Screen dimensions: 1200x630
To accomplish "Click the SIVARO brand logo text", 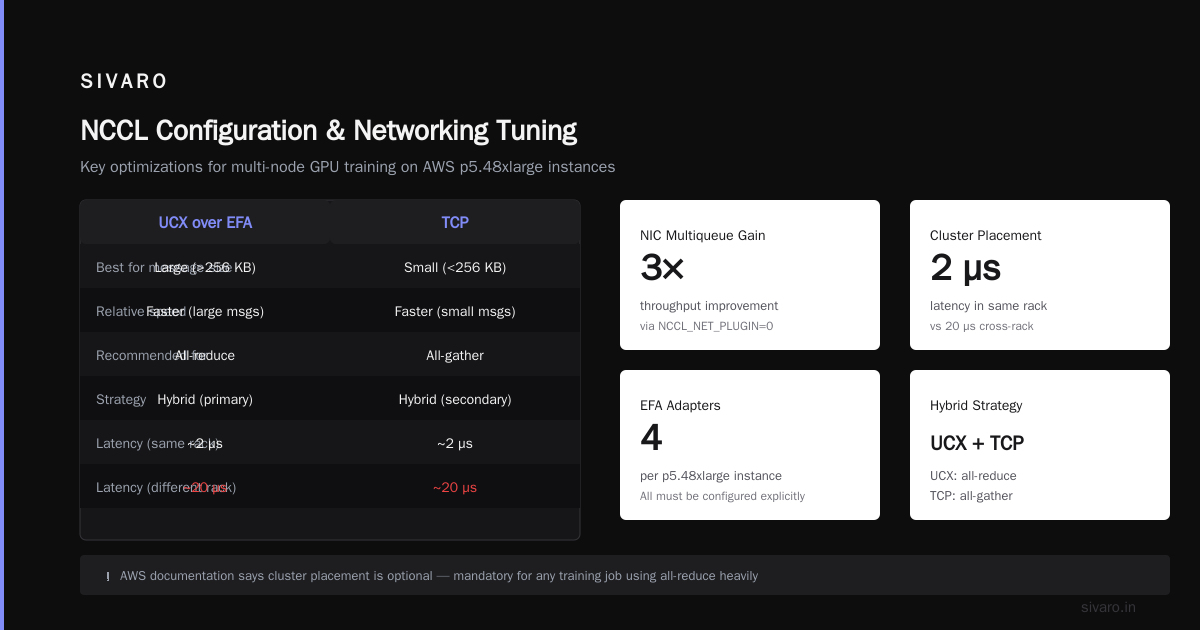I will click(x=124, y=82).
